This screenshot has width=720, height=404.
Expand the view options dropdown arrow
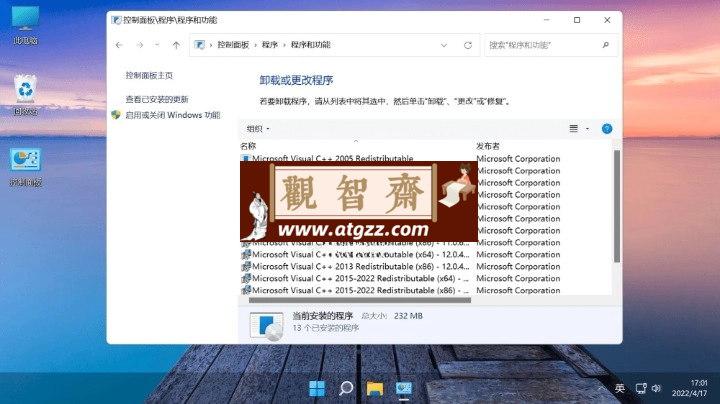(587, 129)
